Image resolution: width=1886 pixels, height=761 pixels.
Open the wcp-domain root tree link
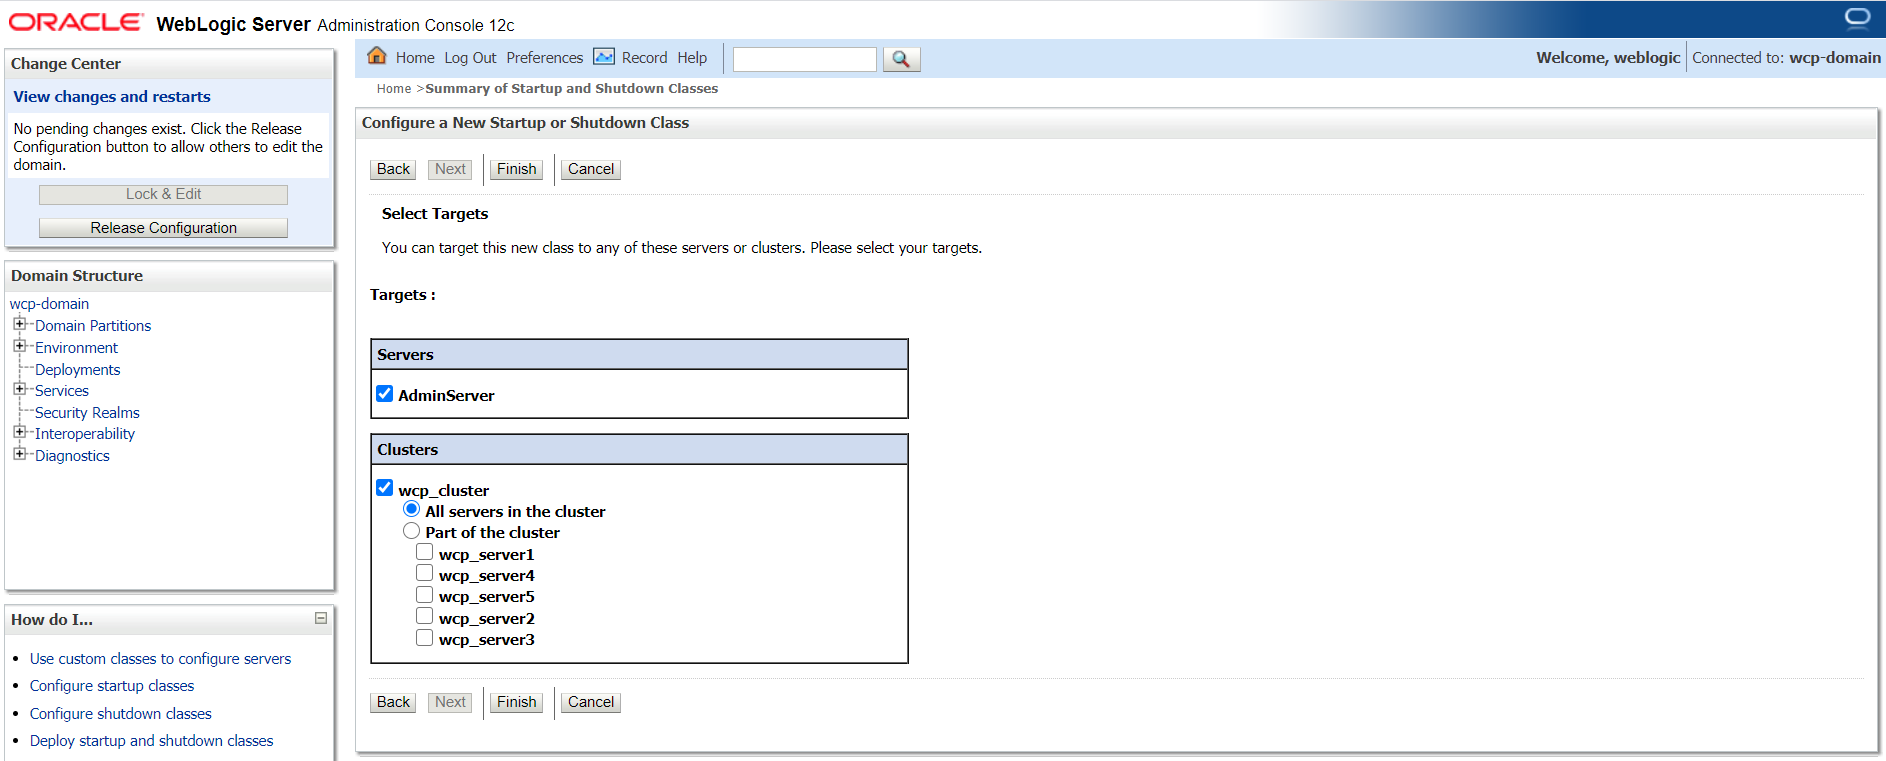pyautogui.click(x=49, y=304)
